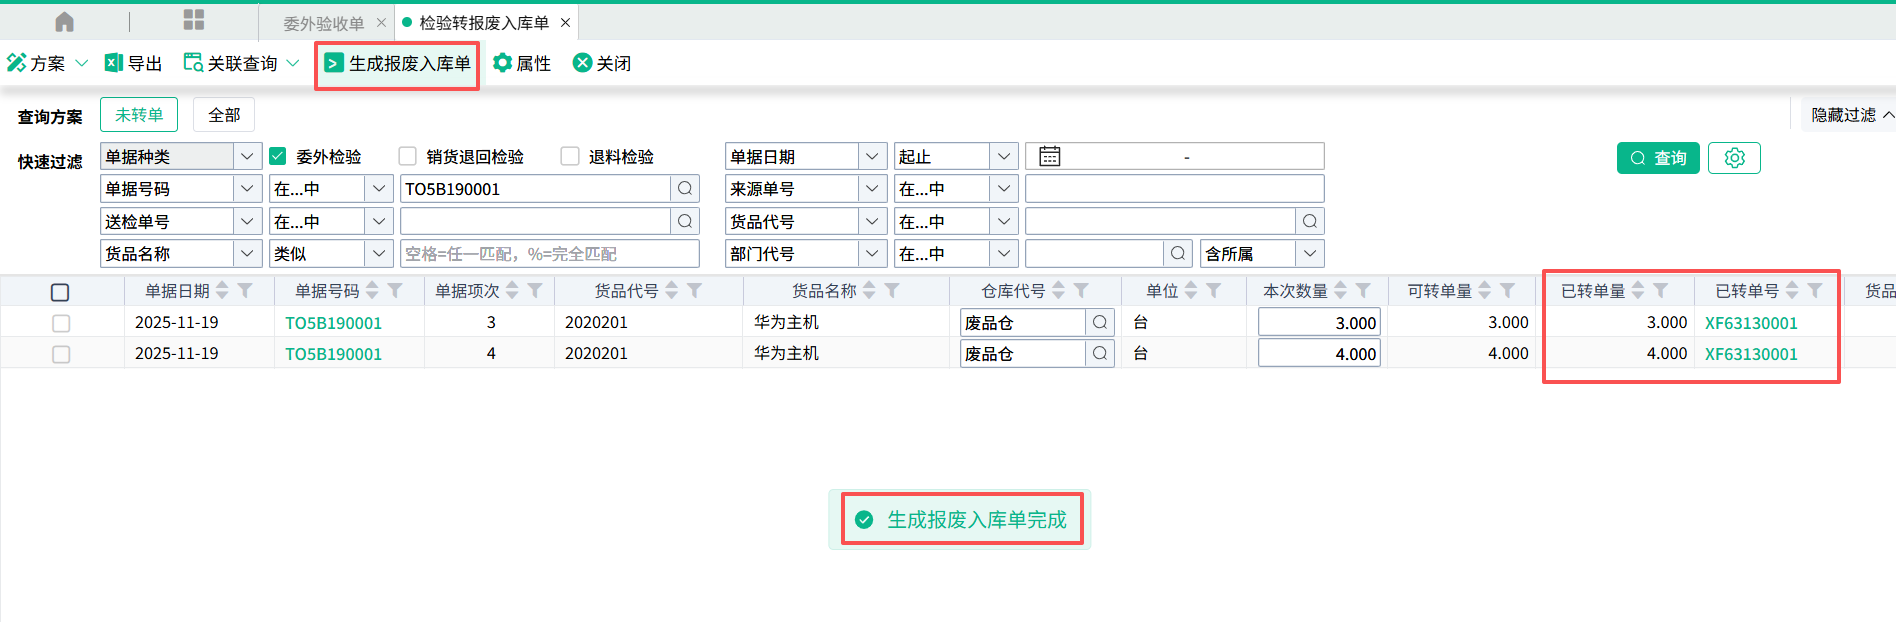The width and height of the screenshot is (1896, 622).
Task: Open link XF63130001 in first row
Action: coord(1750,323)
